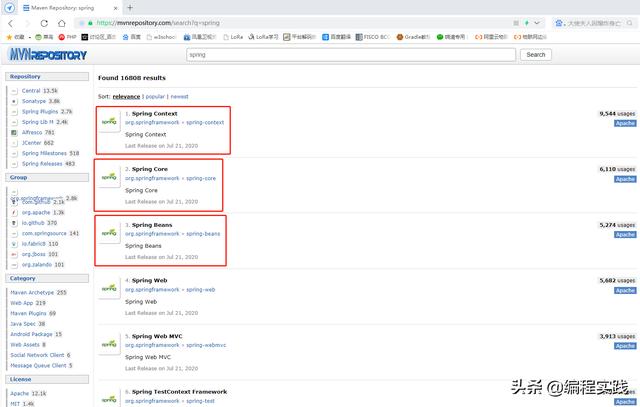Click the MVNRepository logo
The image size is (640, 407).
[x=48, y=55]
